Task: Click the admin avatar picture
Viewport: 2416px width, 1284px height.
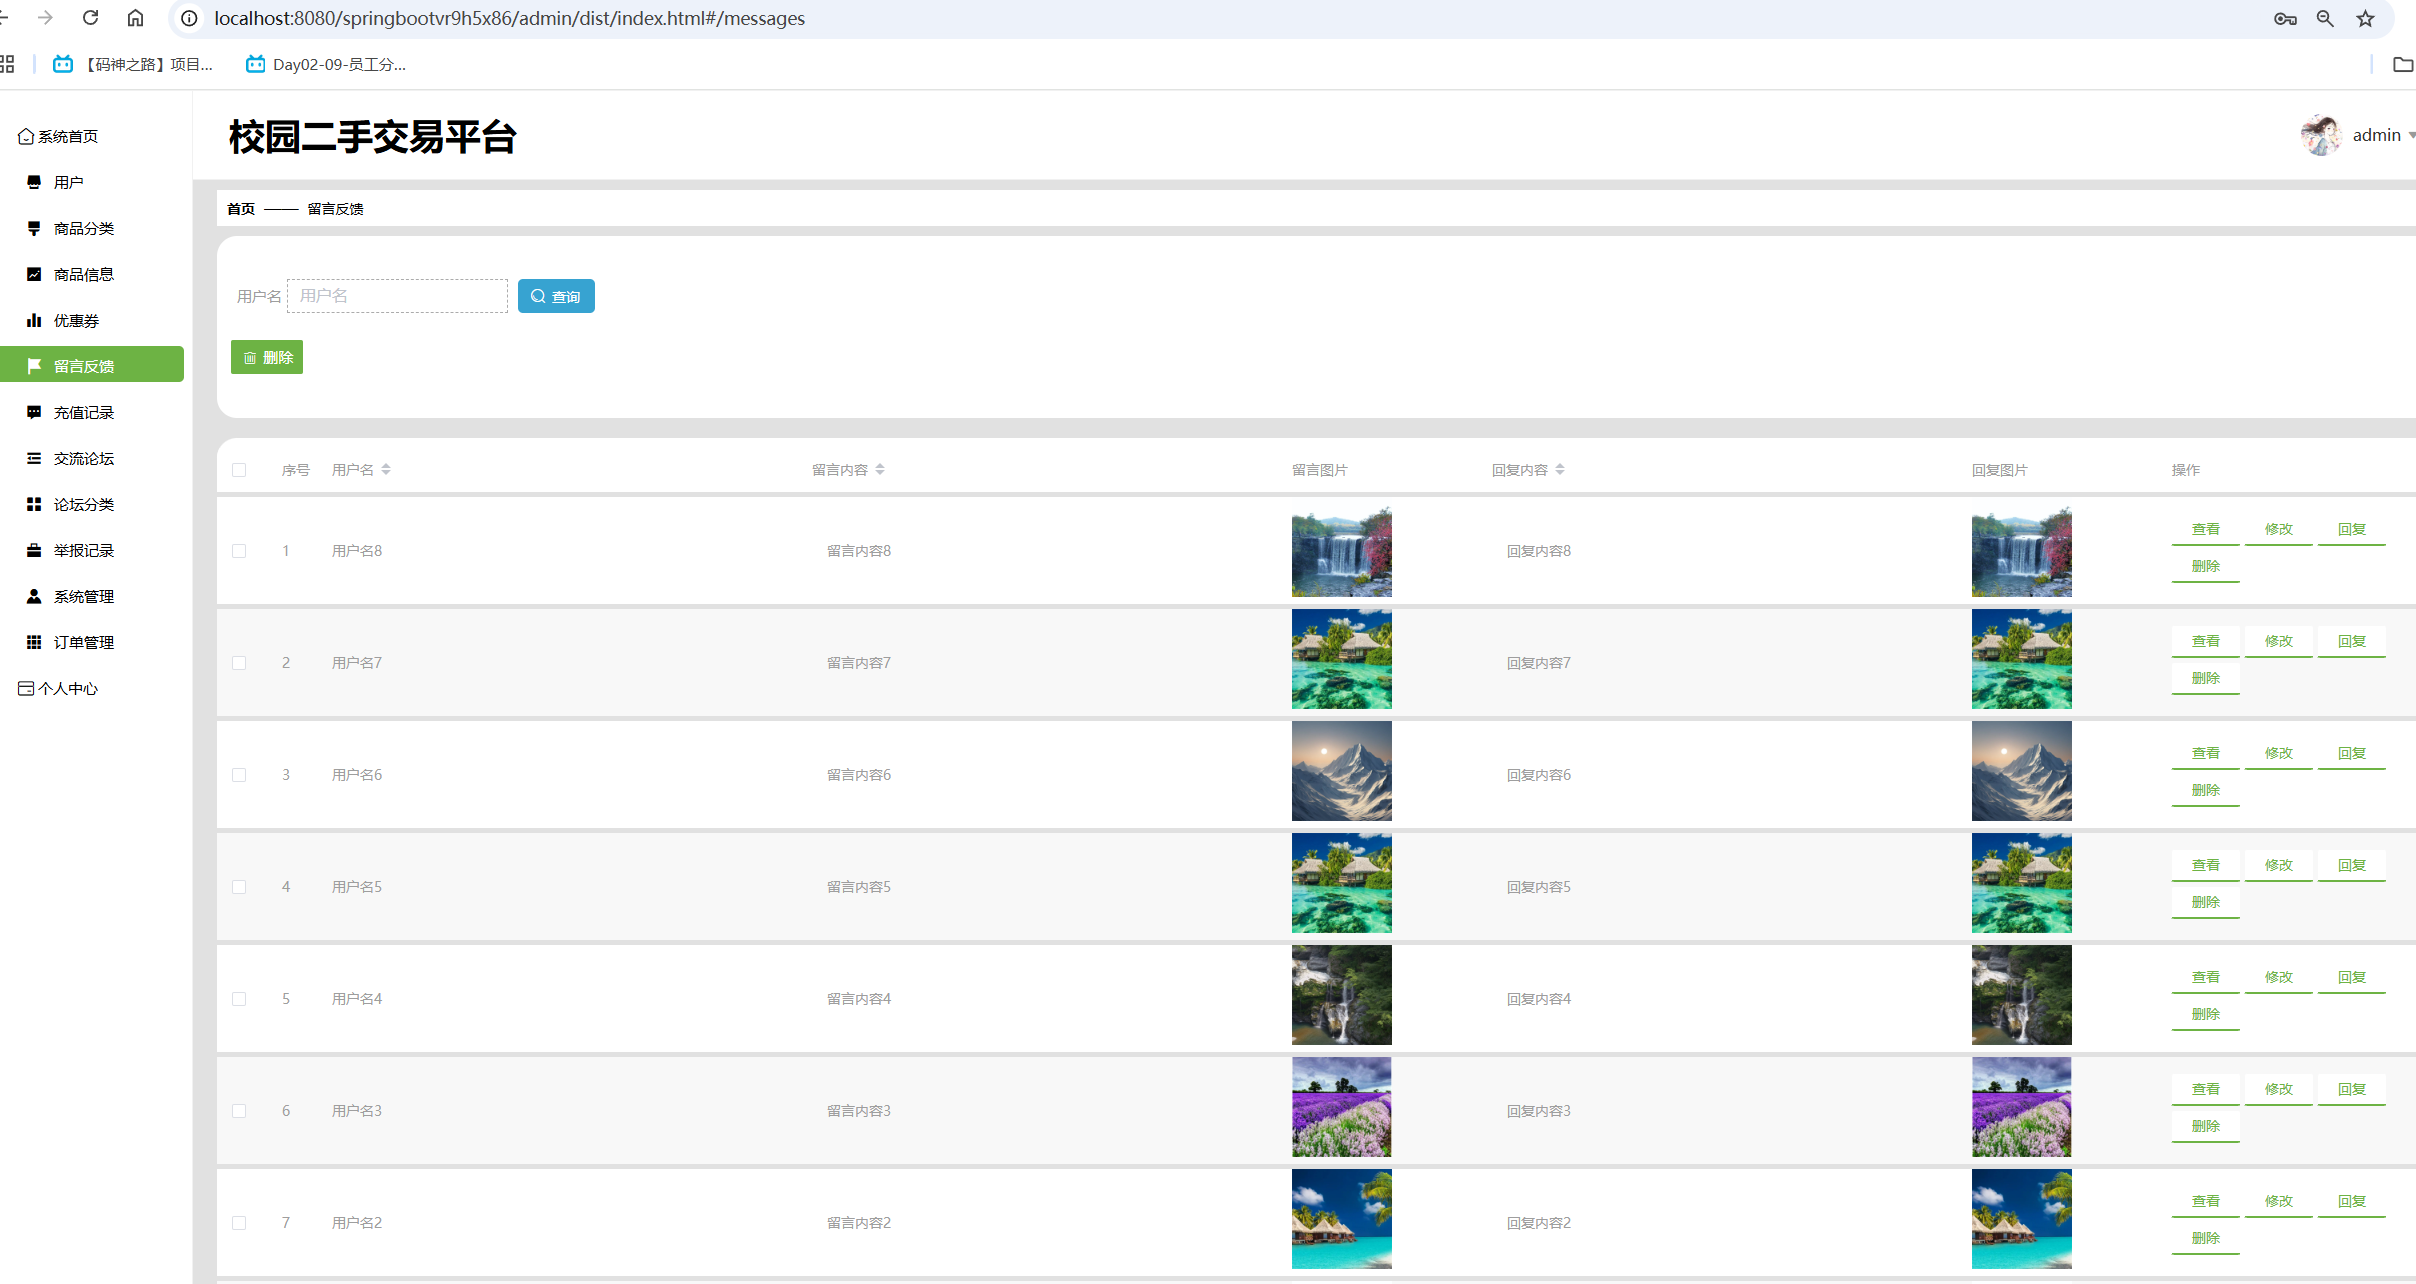Action: (x=2320, y=135)
